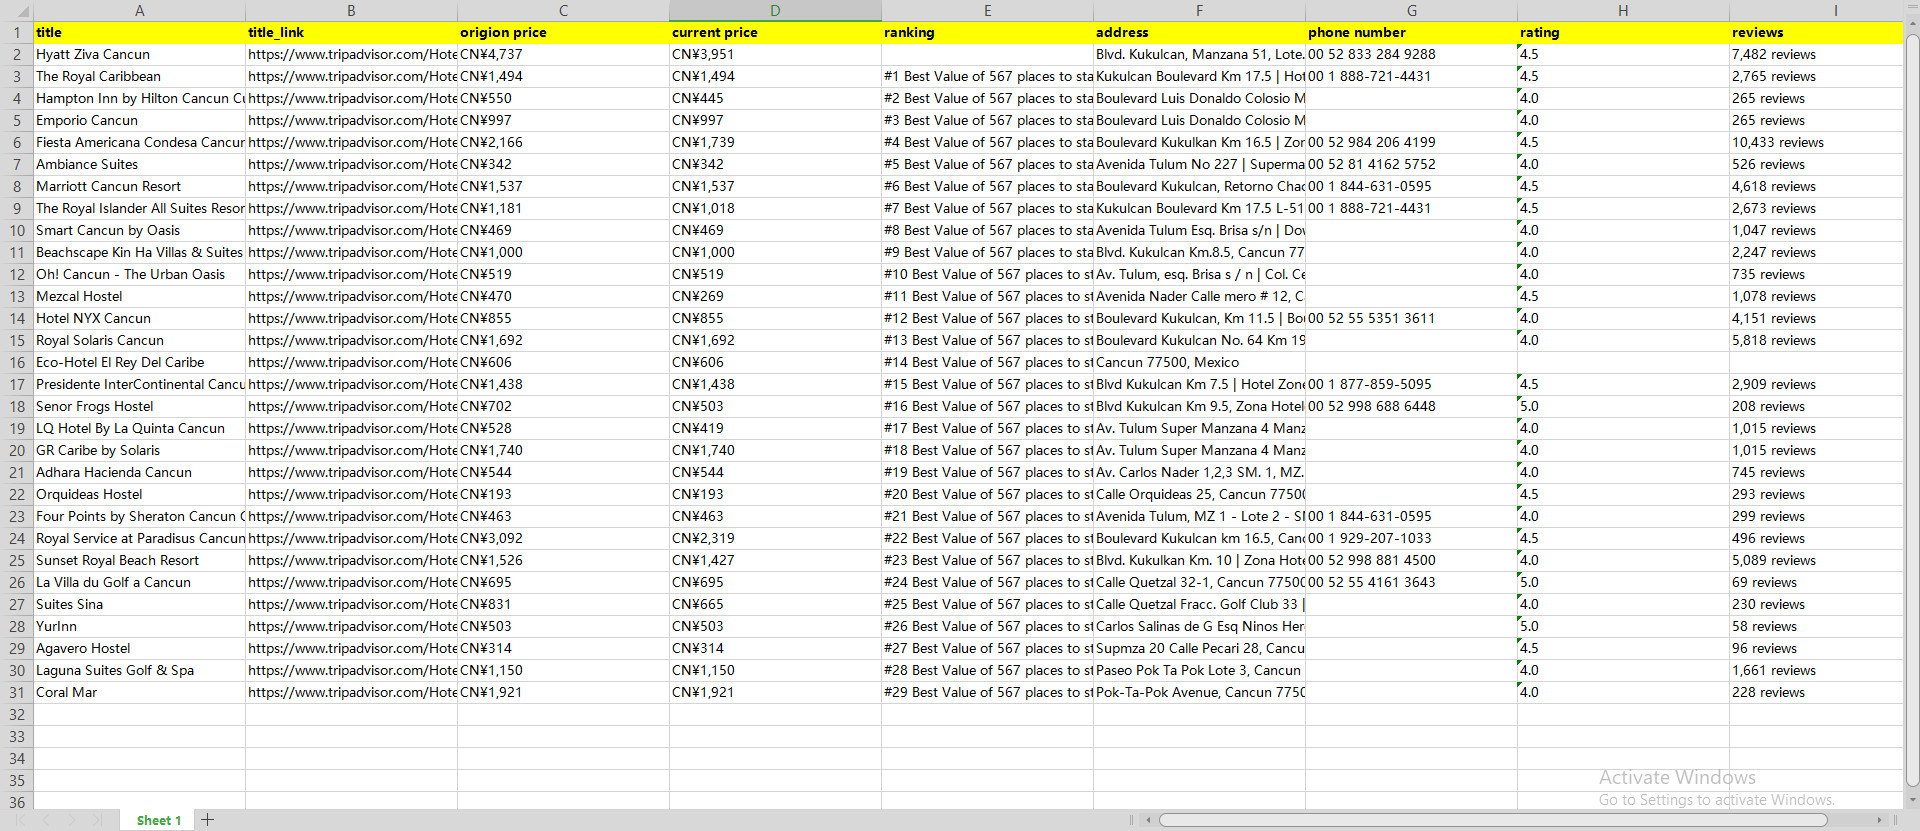Select column A header
This screenshot has height=831, width=1920.
pyautogui.click(x=140, y=11)
